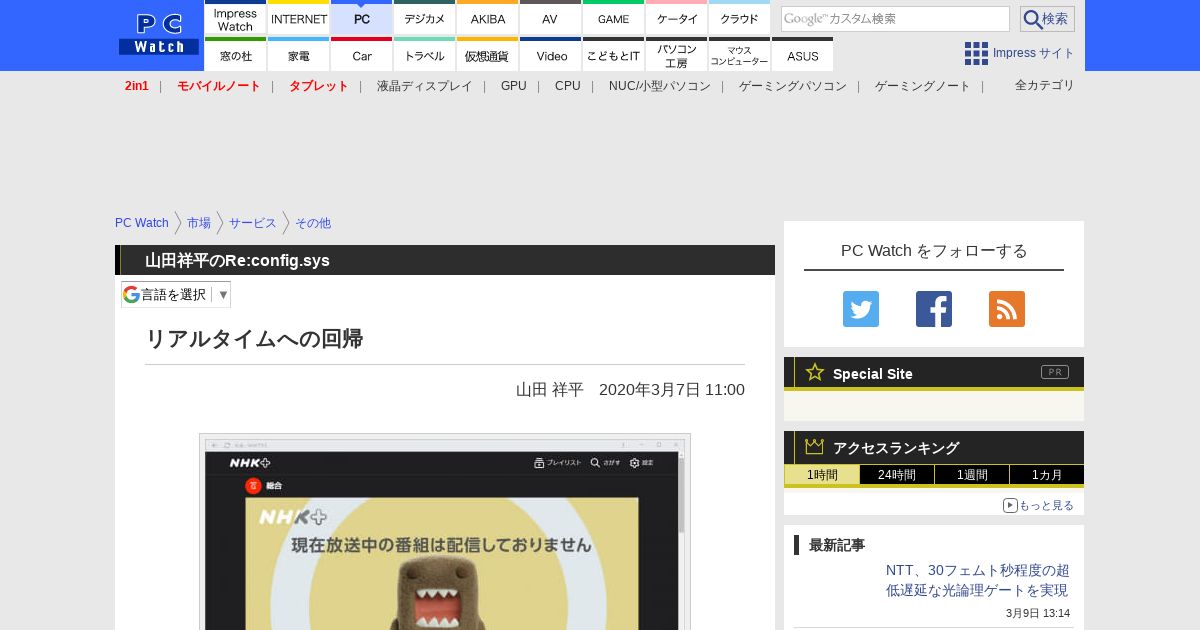Open the クラウド nav tab
This screenshot has height=630, width=1200.
click(740, 18)
